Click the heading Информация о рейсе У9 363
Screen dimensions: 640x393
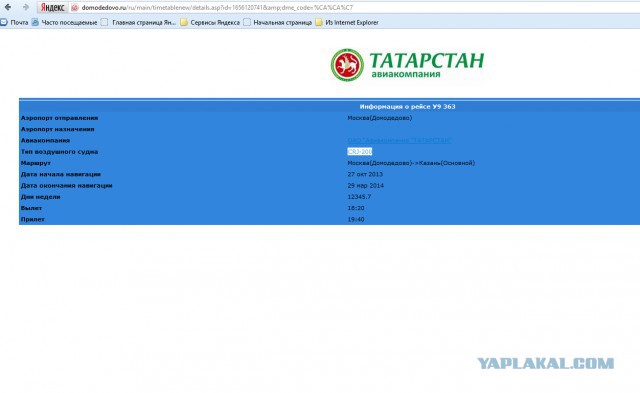point(407,107)
